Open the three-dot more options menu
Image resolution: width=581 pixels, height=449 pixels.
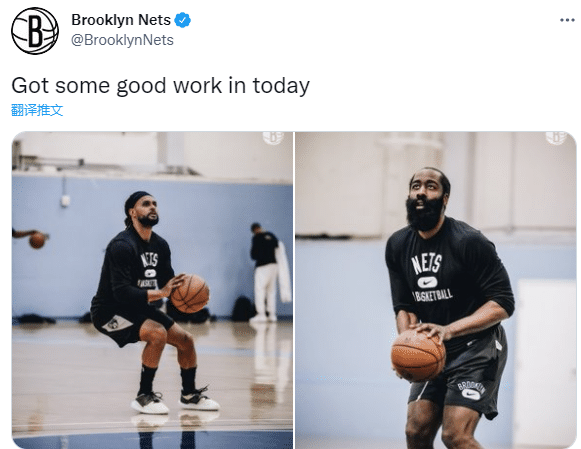[567, 20]
